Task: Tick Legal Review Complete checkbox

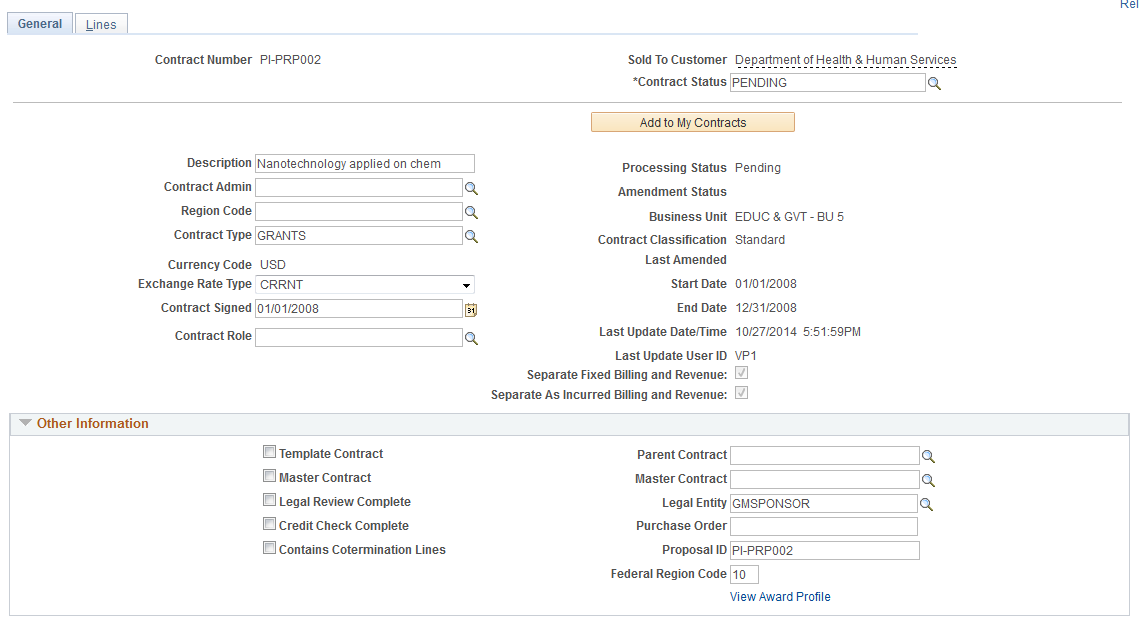Action: [x=269, y=500]
